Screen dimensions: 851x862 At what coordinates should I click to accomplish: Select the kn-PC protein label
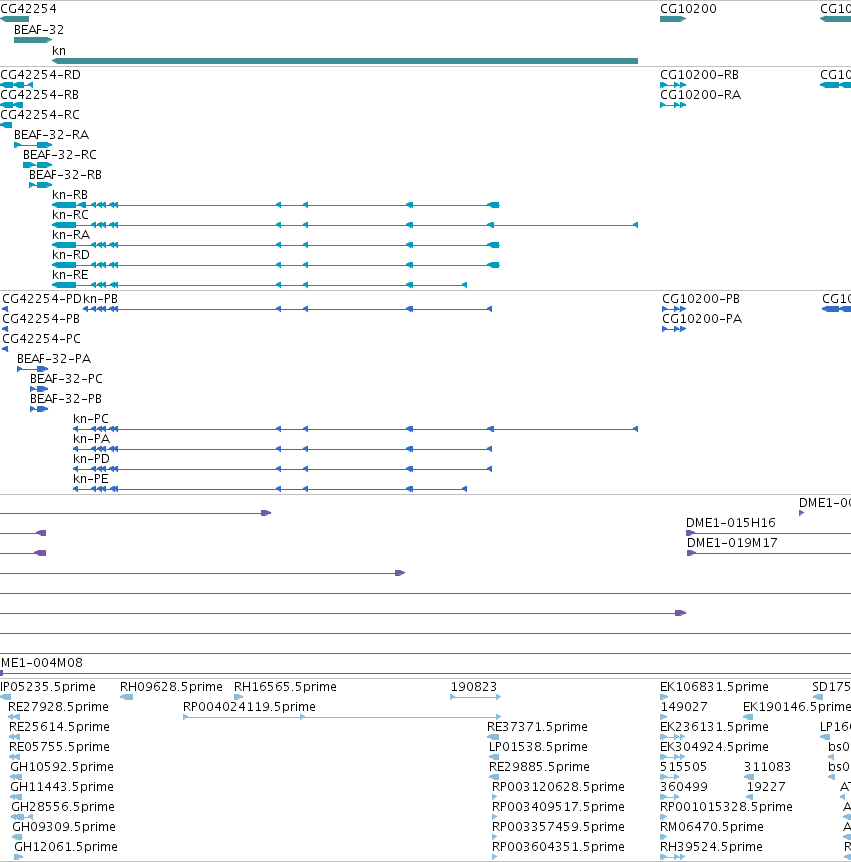[91, 418]
